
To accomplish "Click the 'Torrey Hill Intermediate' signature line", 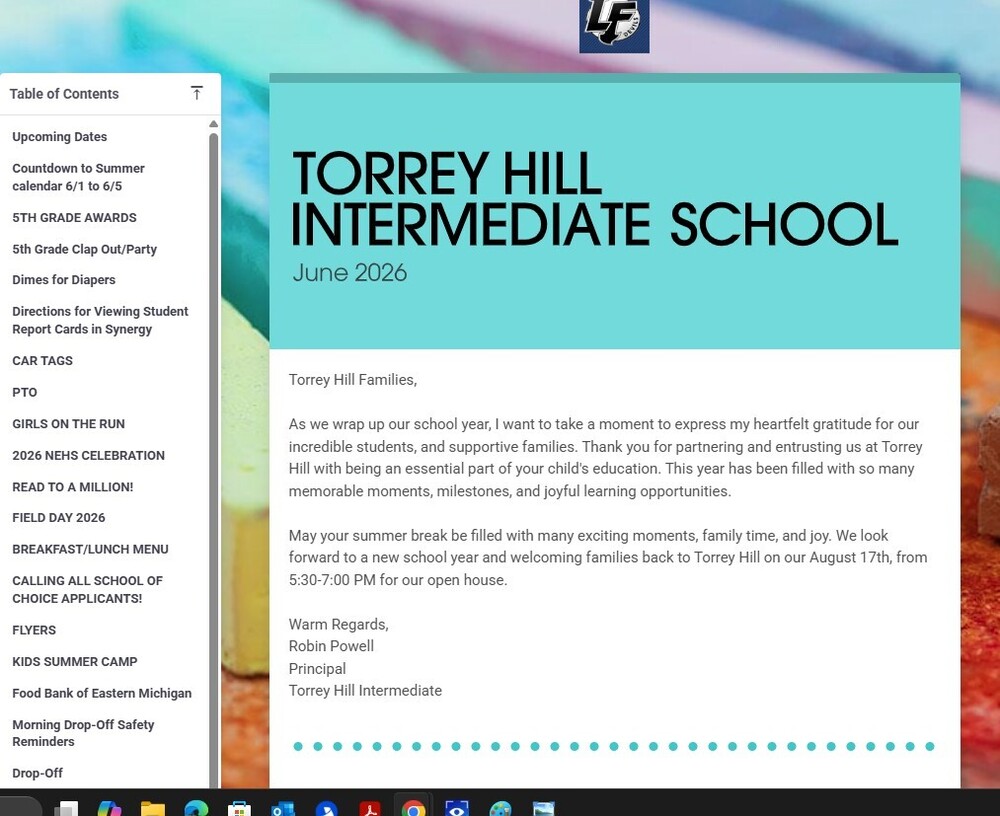I will pos(365,691).
